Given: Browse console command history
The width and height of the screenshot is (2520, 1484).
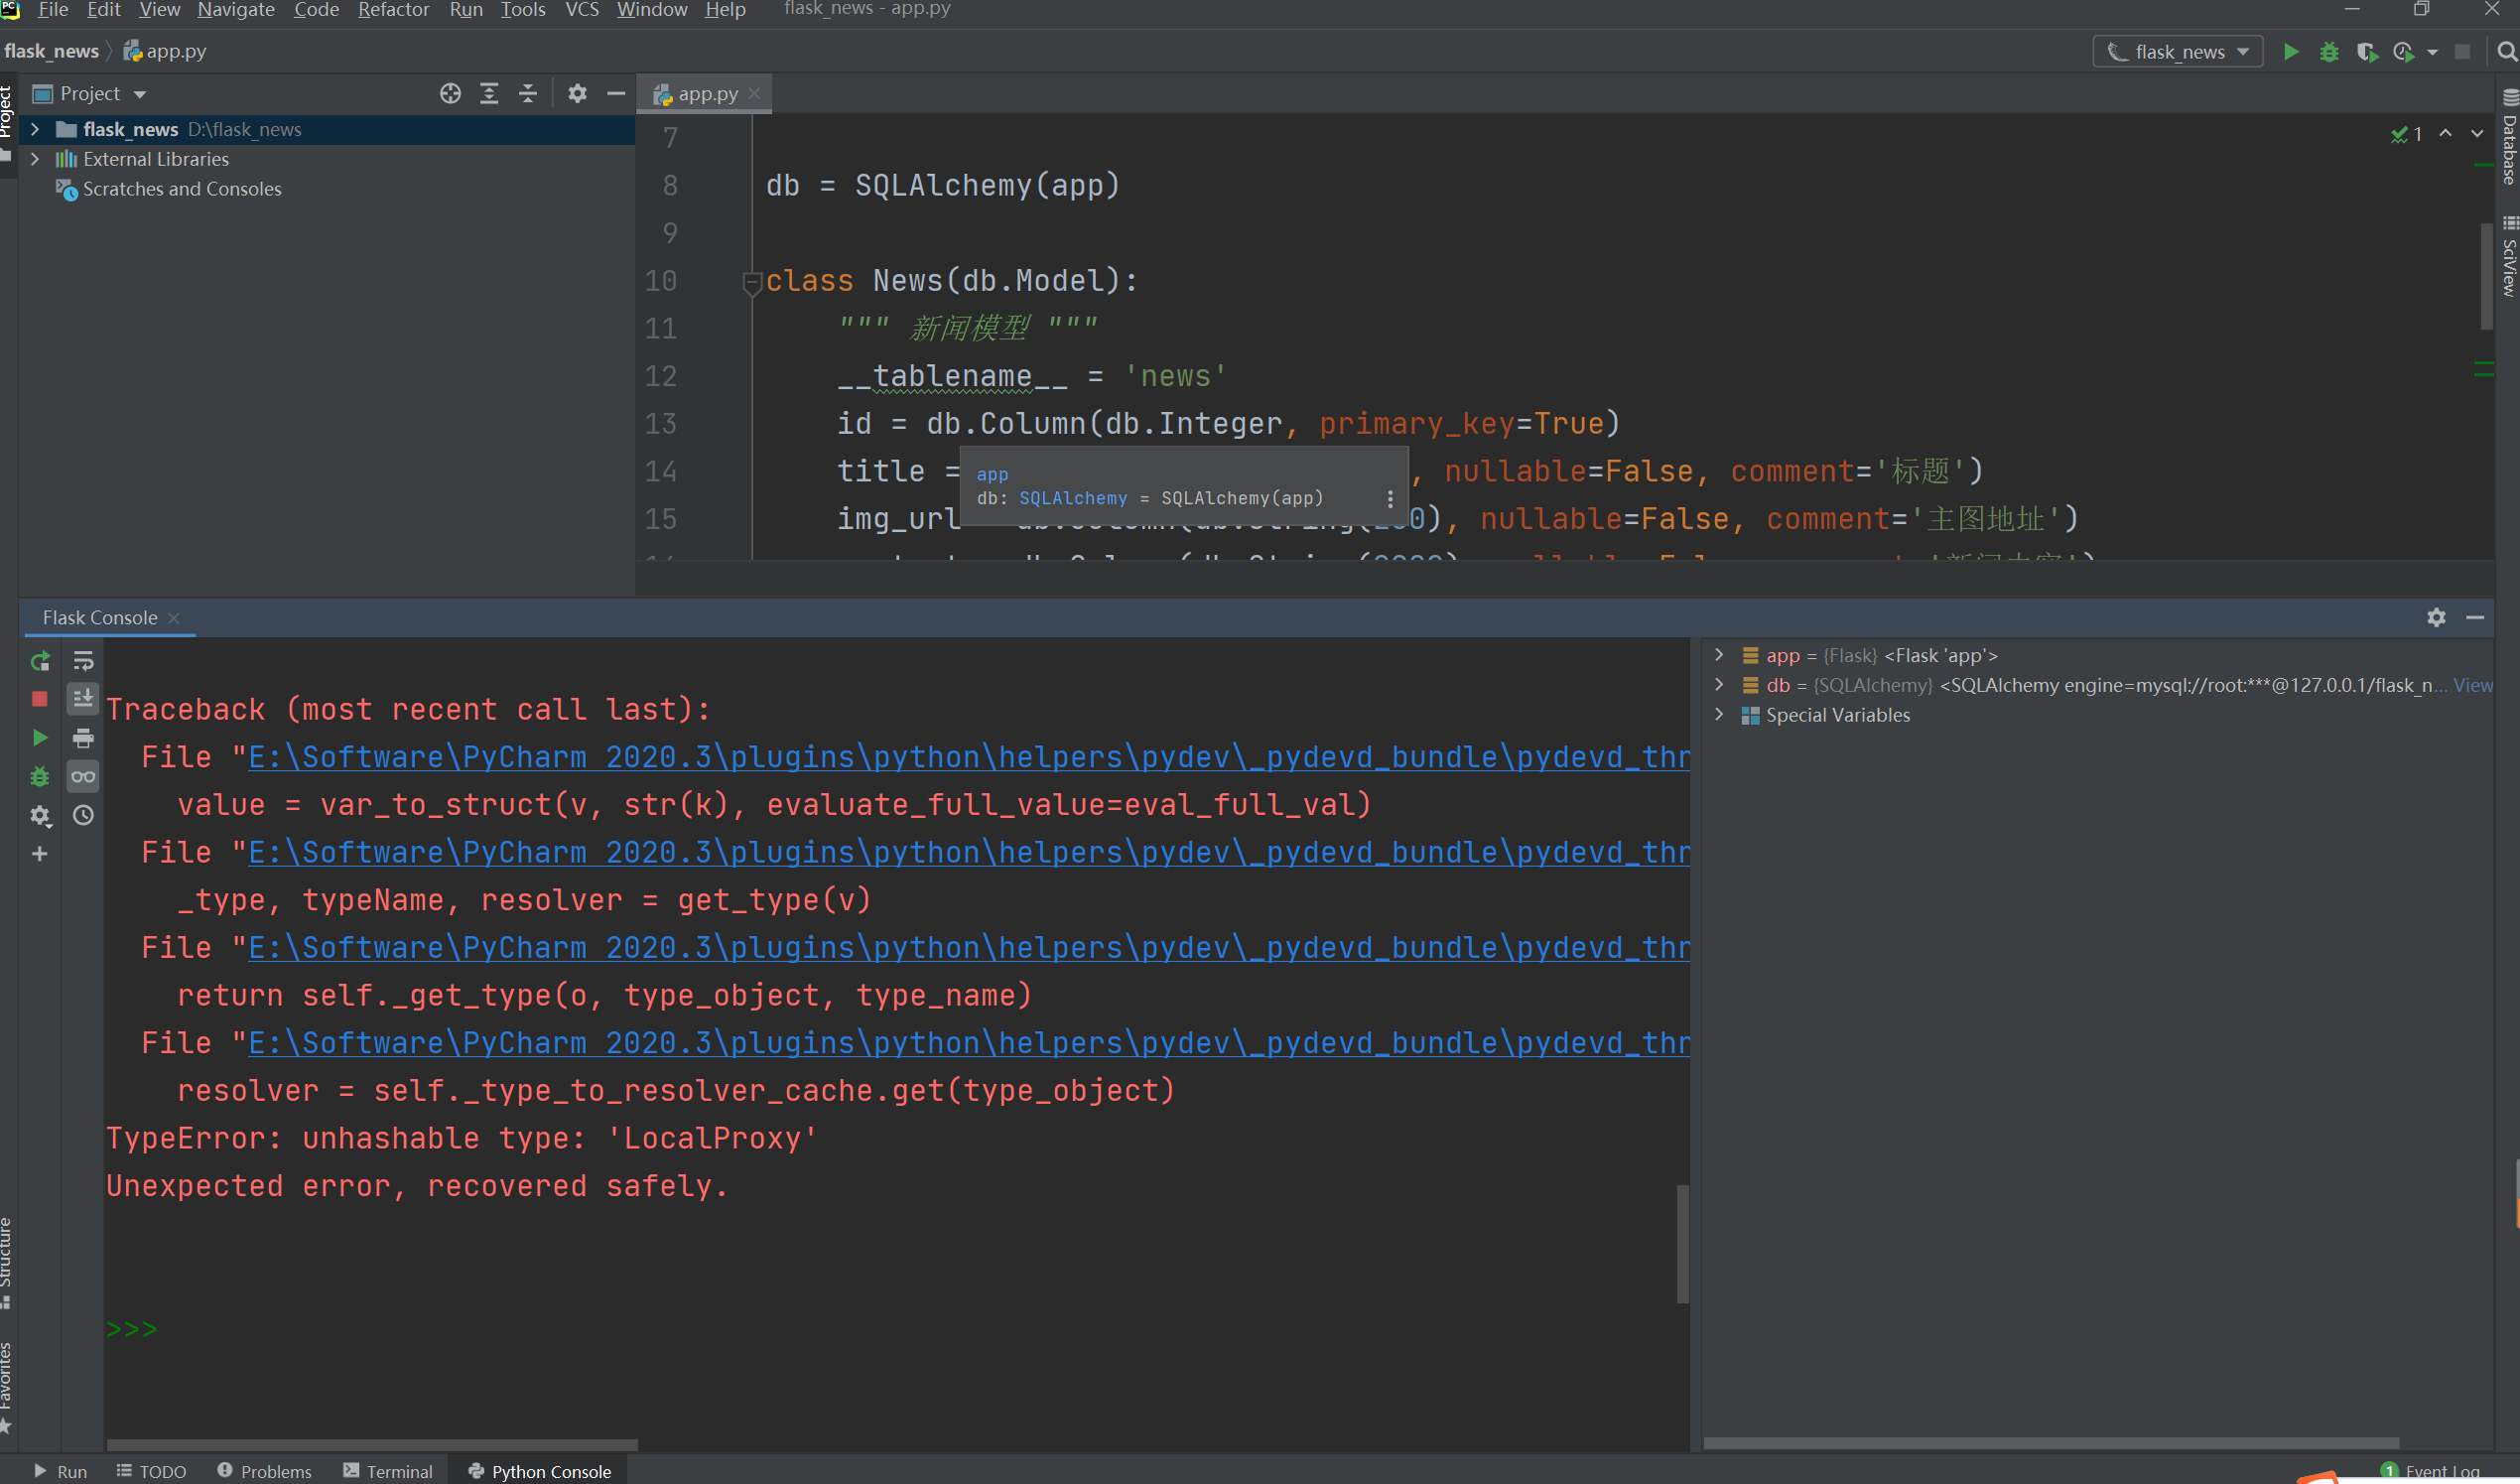Looking at the screenshot, I should tap(83, 815).
